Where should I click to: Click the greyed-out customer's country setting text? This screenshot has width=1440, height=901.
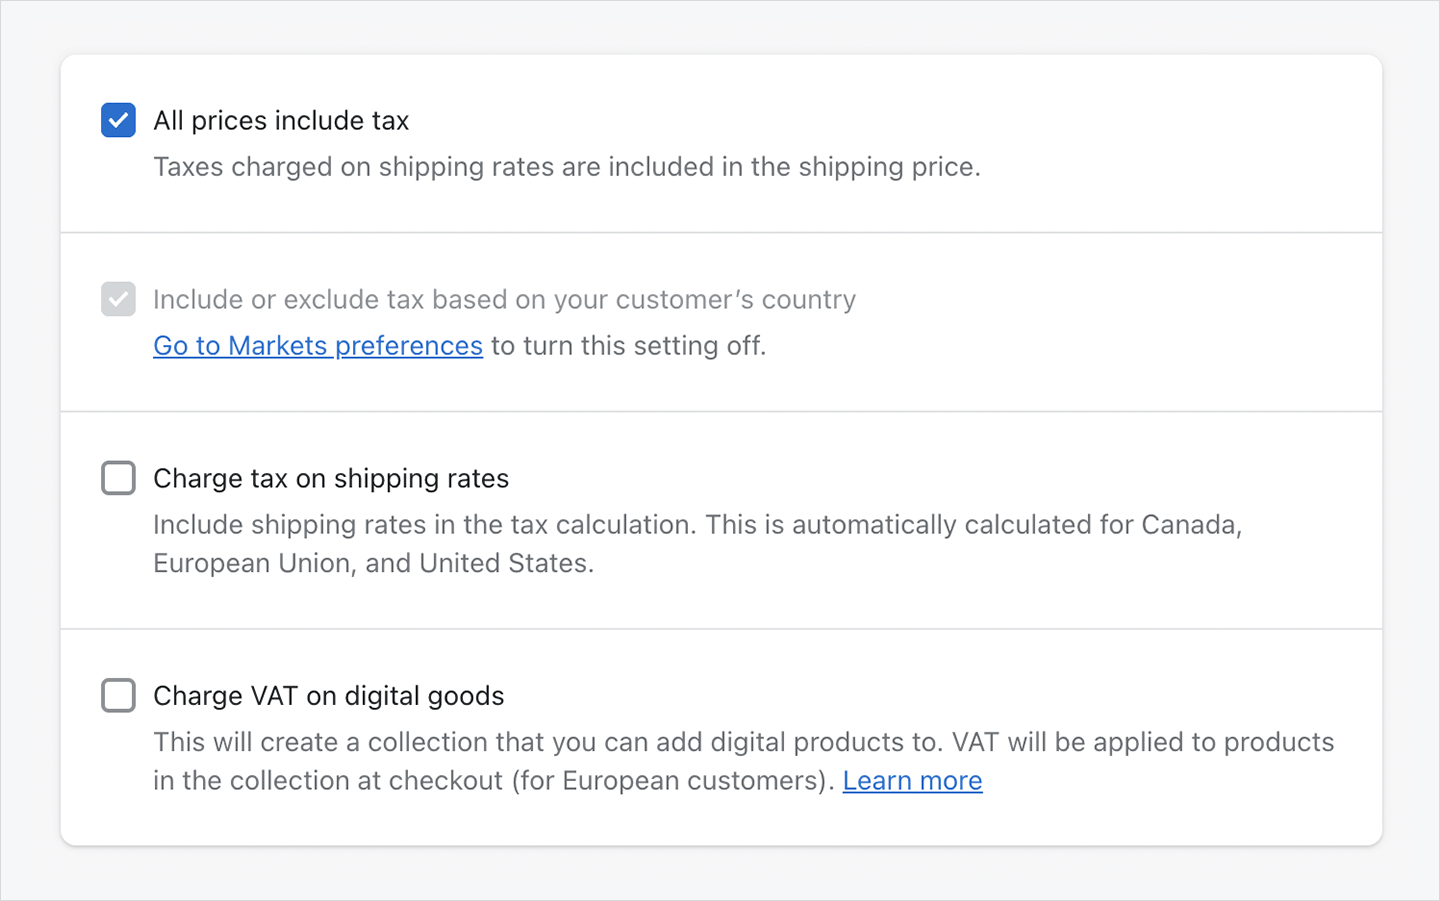504,298
